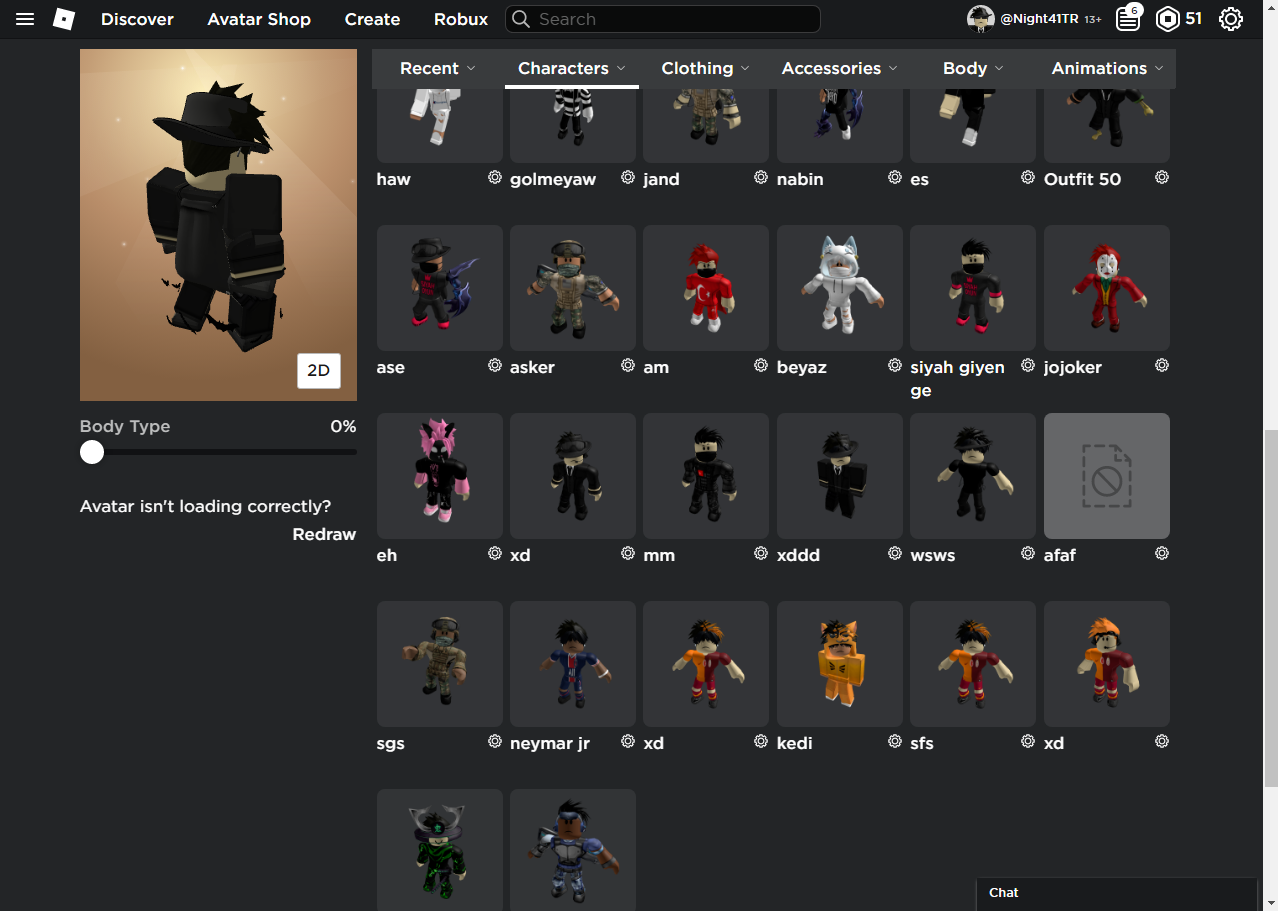Click the Body Type slider handle
This screenshot has height=911, width=1278.
pos(92,452)
